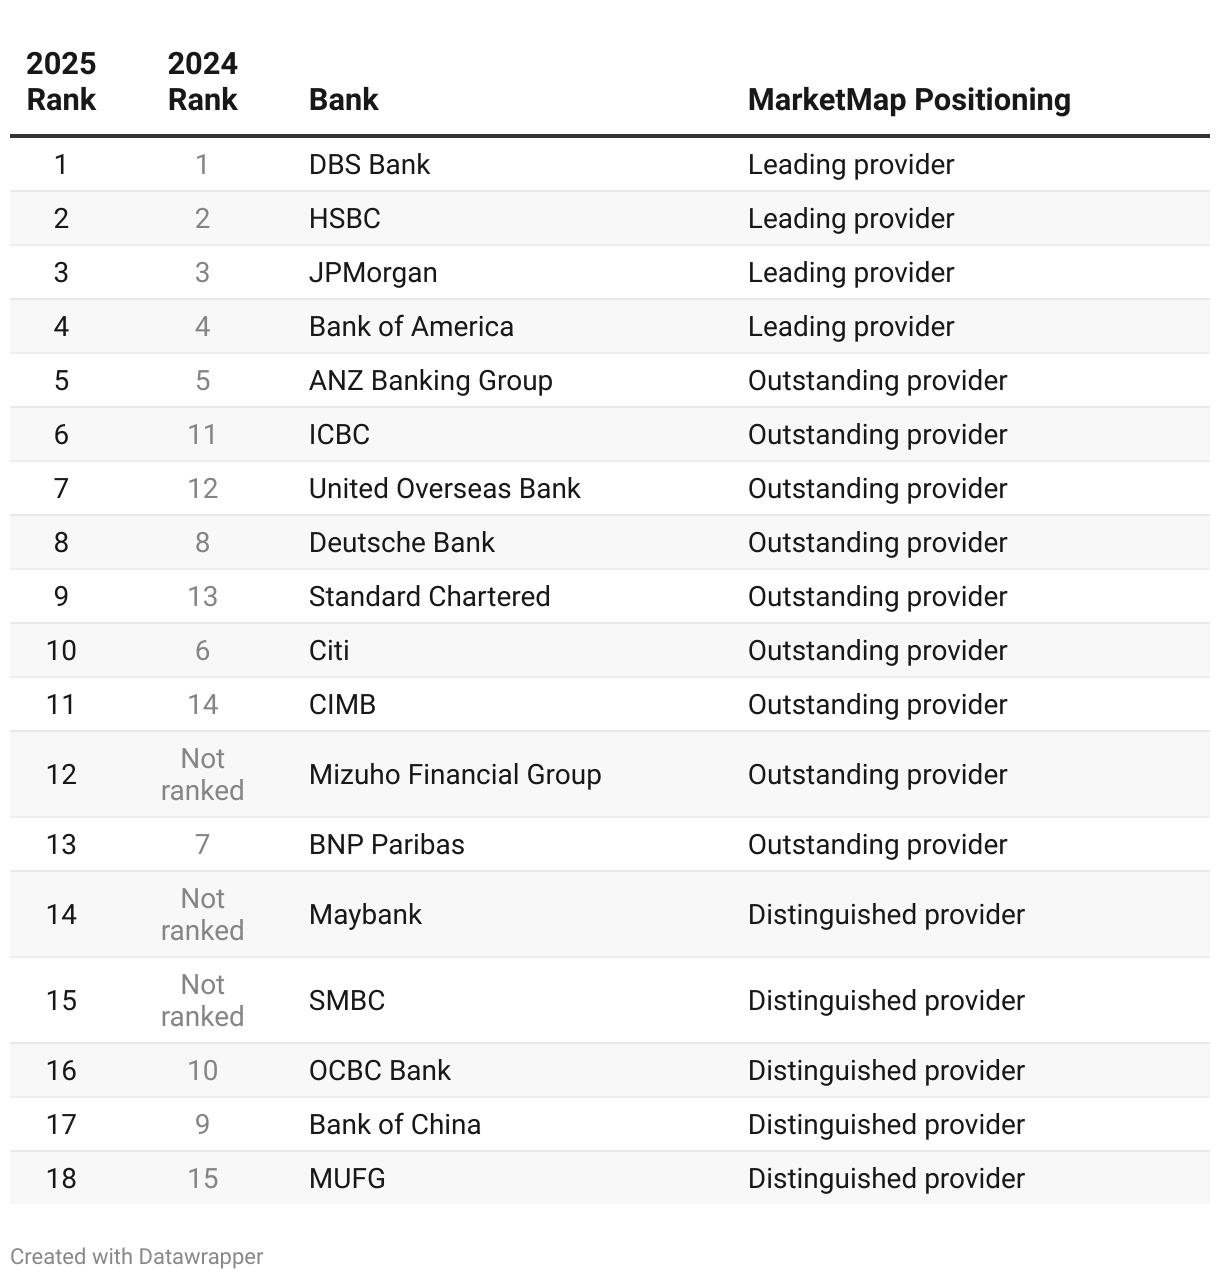Viewport: 1220px width, 1280px height.
Task: Click the "2025 Rank" column header
Action: [61, 82]
